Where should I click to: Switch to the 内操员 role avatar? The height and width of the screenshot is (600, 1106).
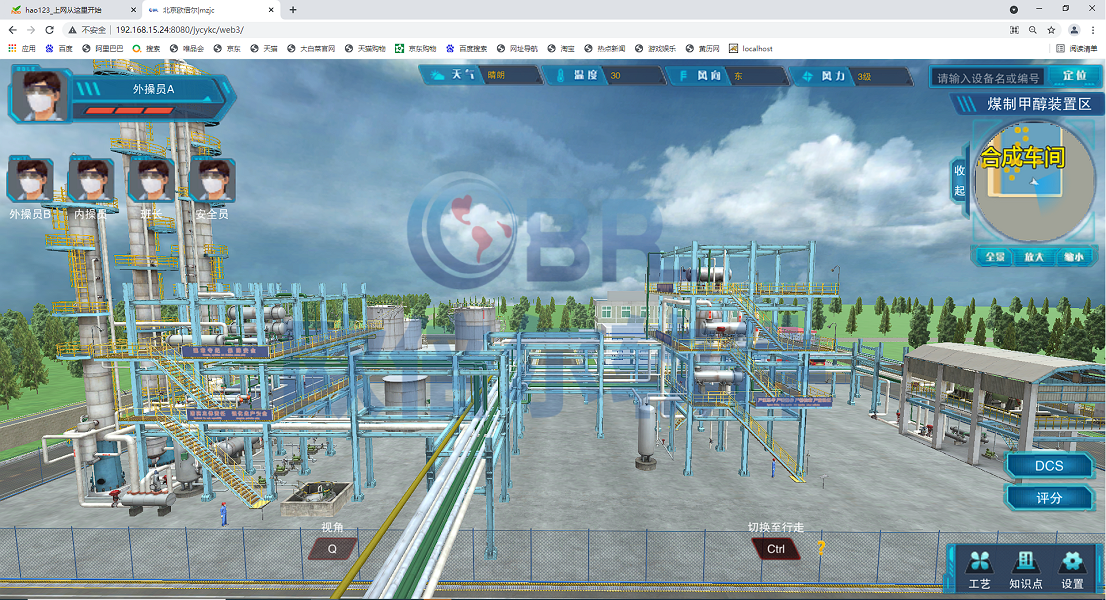coord(91,180)
